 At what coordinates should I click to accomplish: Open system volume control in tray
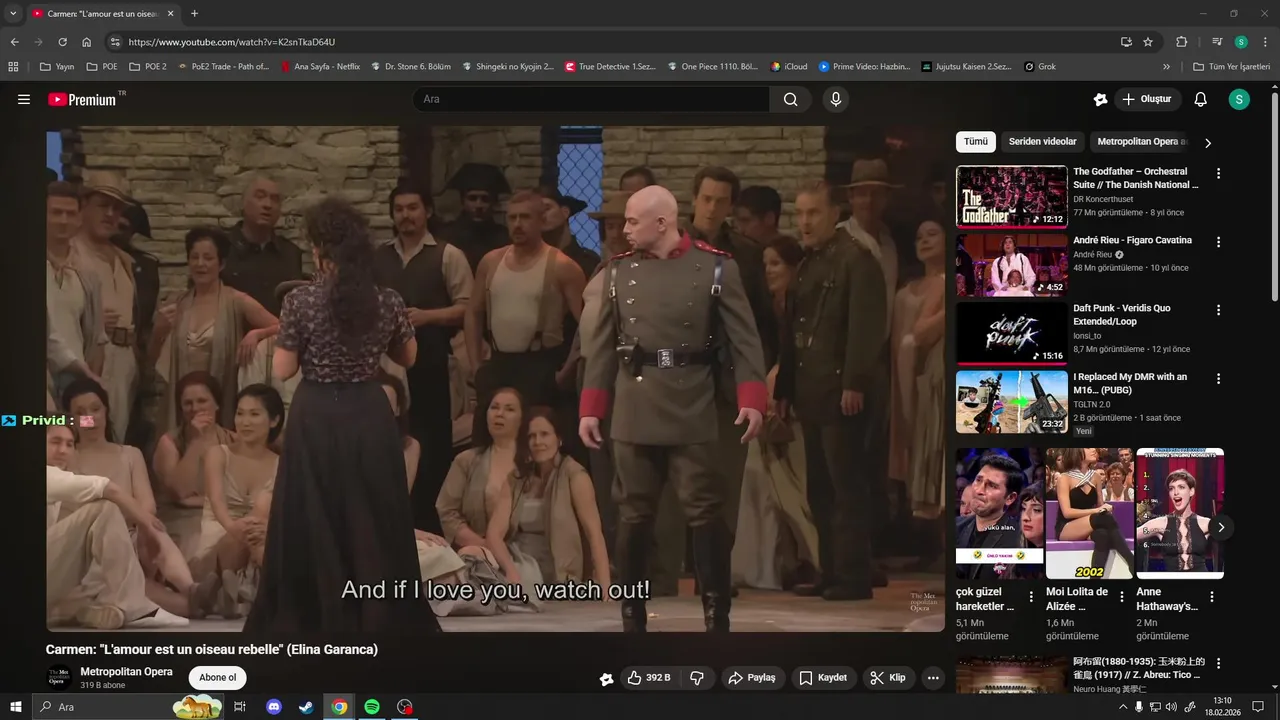[x=1171, y=707]
